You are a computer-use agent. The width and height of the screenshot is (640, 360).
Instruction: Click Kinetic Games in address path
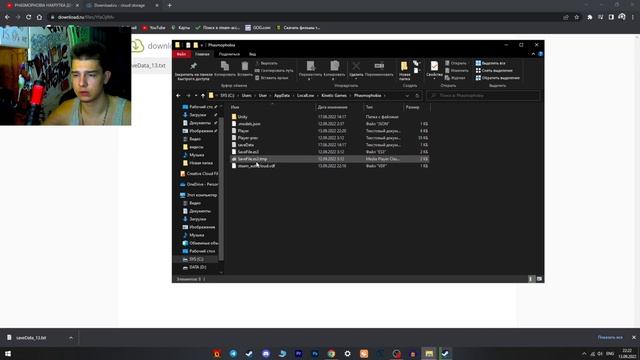point(334,96)
